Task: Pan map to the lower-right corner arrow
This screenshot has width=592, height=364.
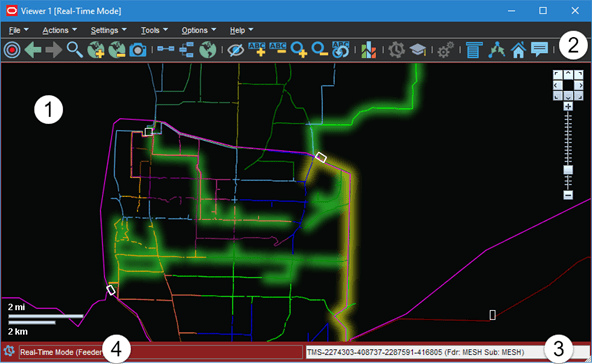Action: point(579,97)
